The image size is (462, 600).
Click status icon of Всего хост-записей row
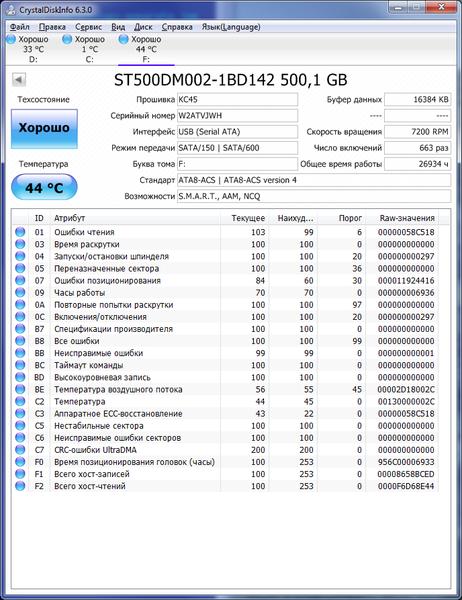tap(20, 474)
